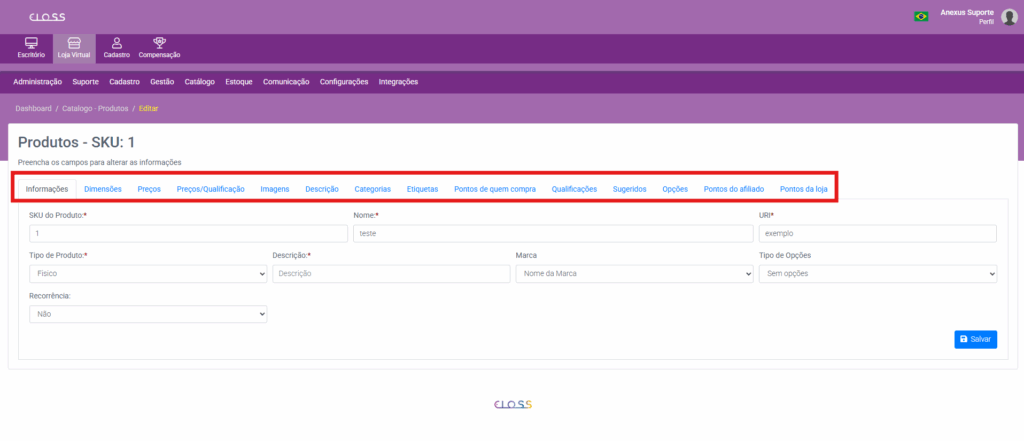Follow the Dashboard breadcrumb link
1024x441 pixels.
tap(34, 107)
